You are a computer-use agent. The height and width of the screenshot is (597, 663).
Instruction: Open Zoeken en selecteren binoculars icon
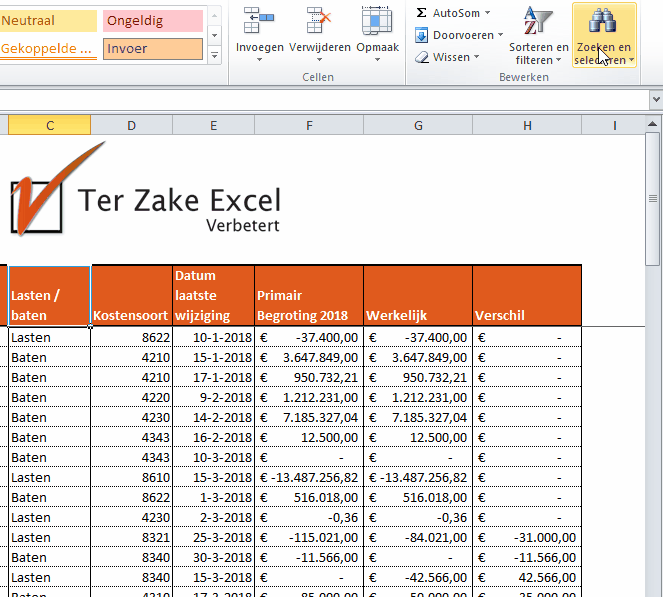(x=603, y=20)
